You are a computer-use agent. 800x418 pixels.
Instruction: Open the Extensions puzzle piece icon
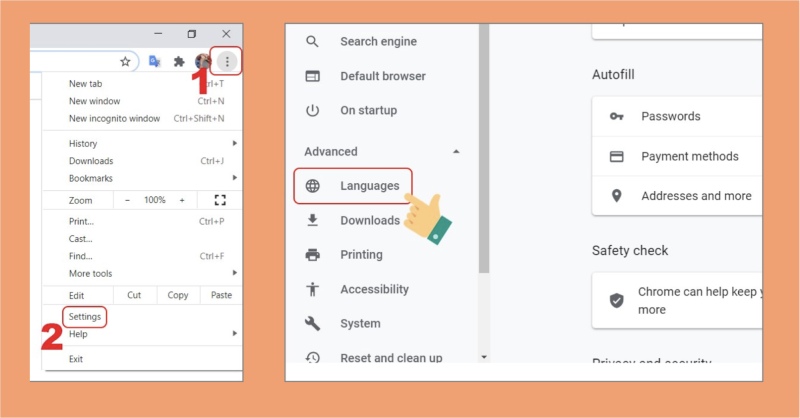(x=179, y=62)
